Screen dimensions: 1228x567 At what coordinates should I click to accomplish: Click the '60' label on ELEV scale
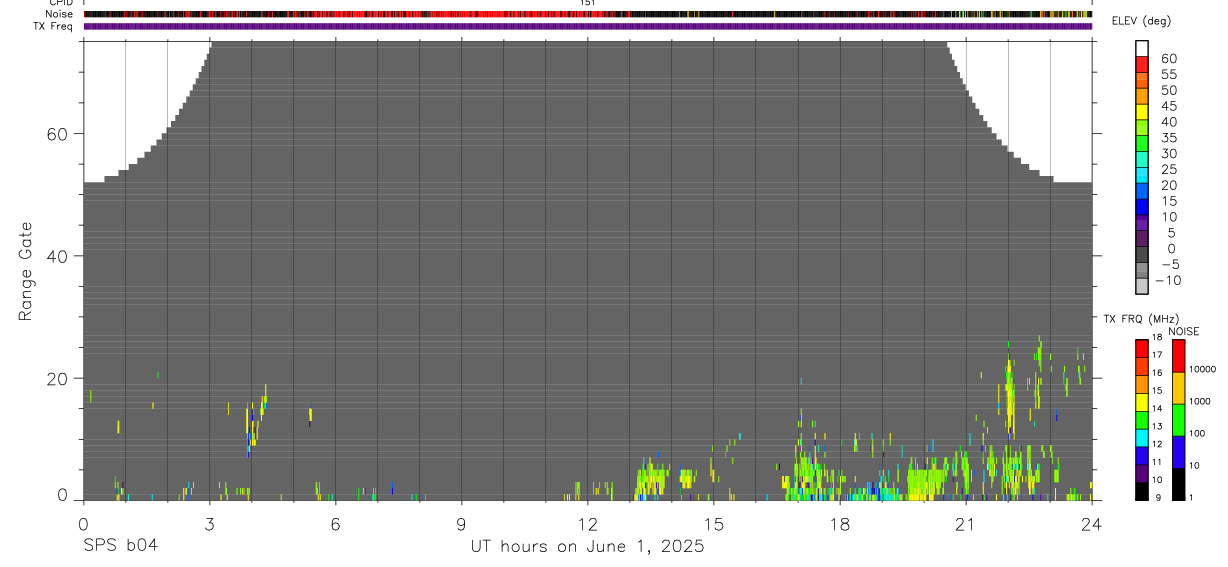tap(1169, 58)
